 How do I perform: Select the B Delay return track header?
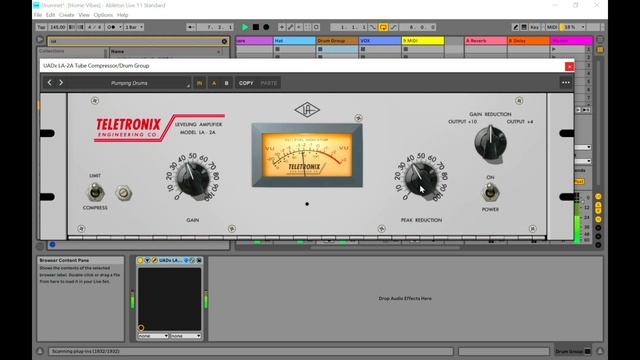(x=529, y=41)
